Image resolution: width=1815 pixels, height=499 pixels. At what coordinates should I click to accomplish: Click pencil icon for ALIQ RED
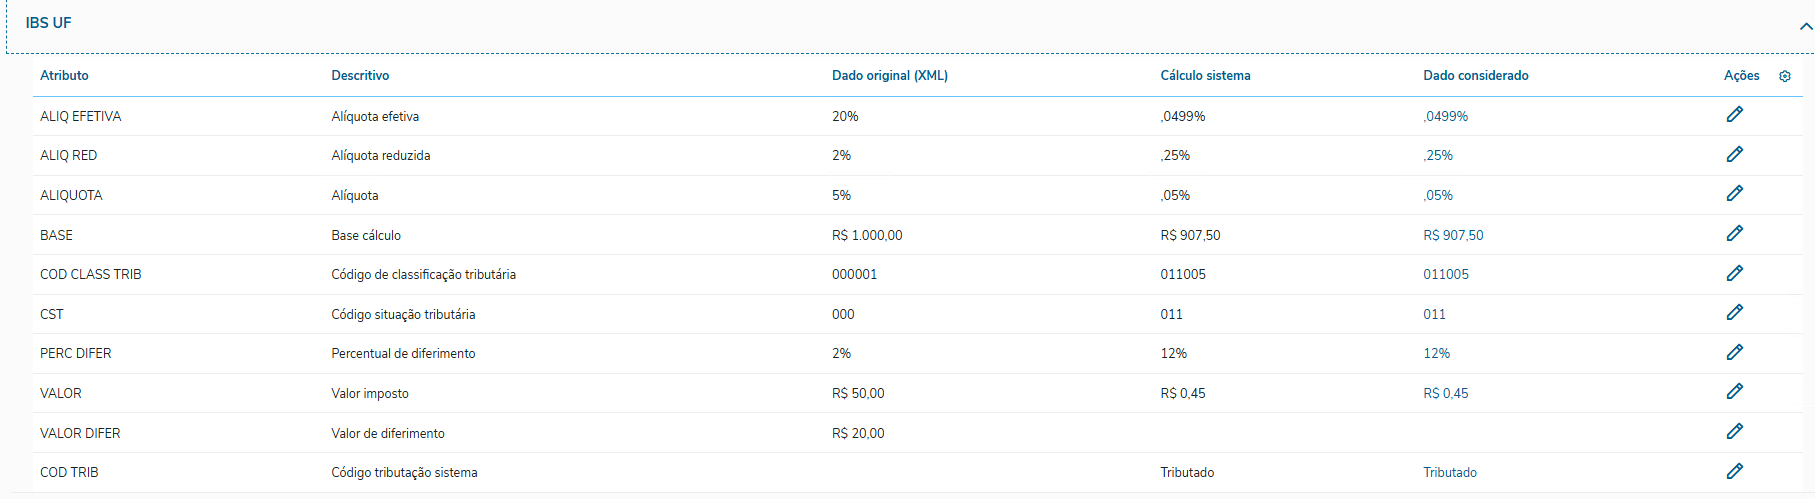[x=1734, y=154]
